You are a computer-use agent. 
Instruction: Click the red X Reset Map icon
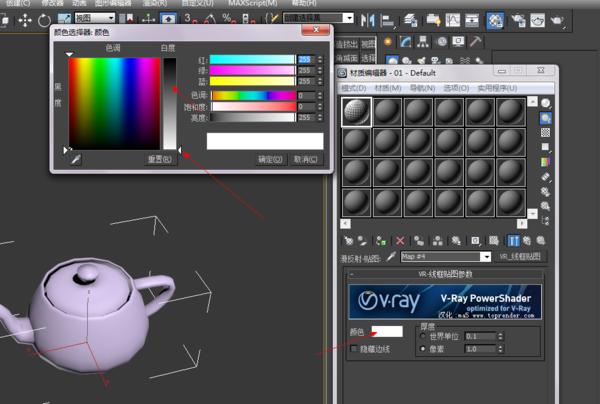400,241
